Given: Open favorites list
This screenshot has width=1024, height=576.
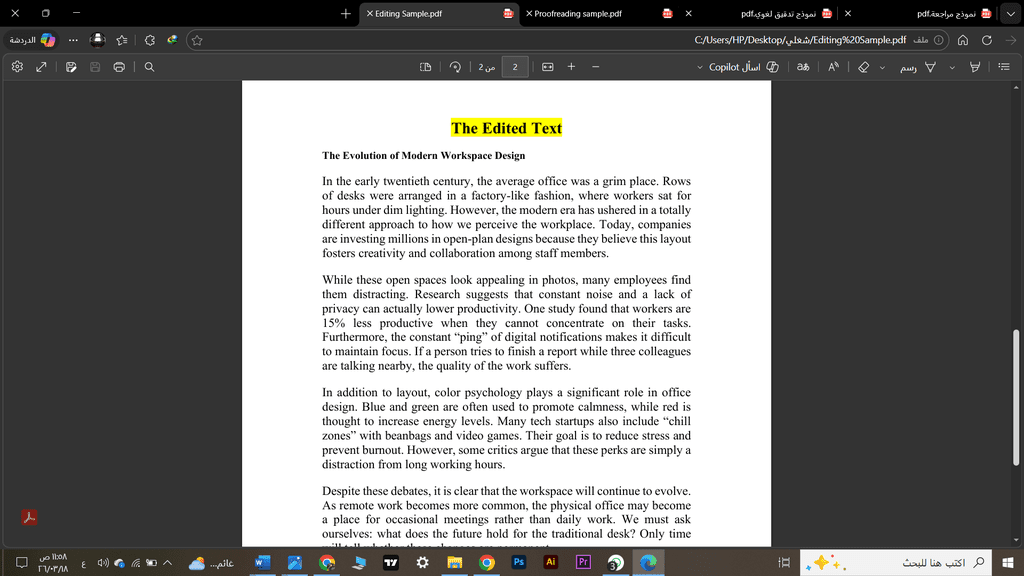Looking at the screenshot, I should tap(122, 40).
